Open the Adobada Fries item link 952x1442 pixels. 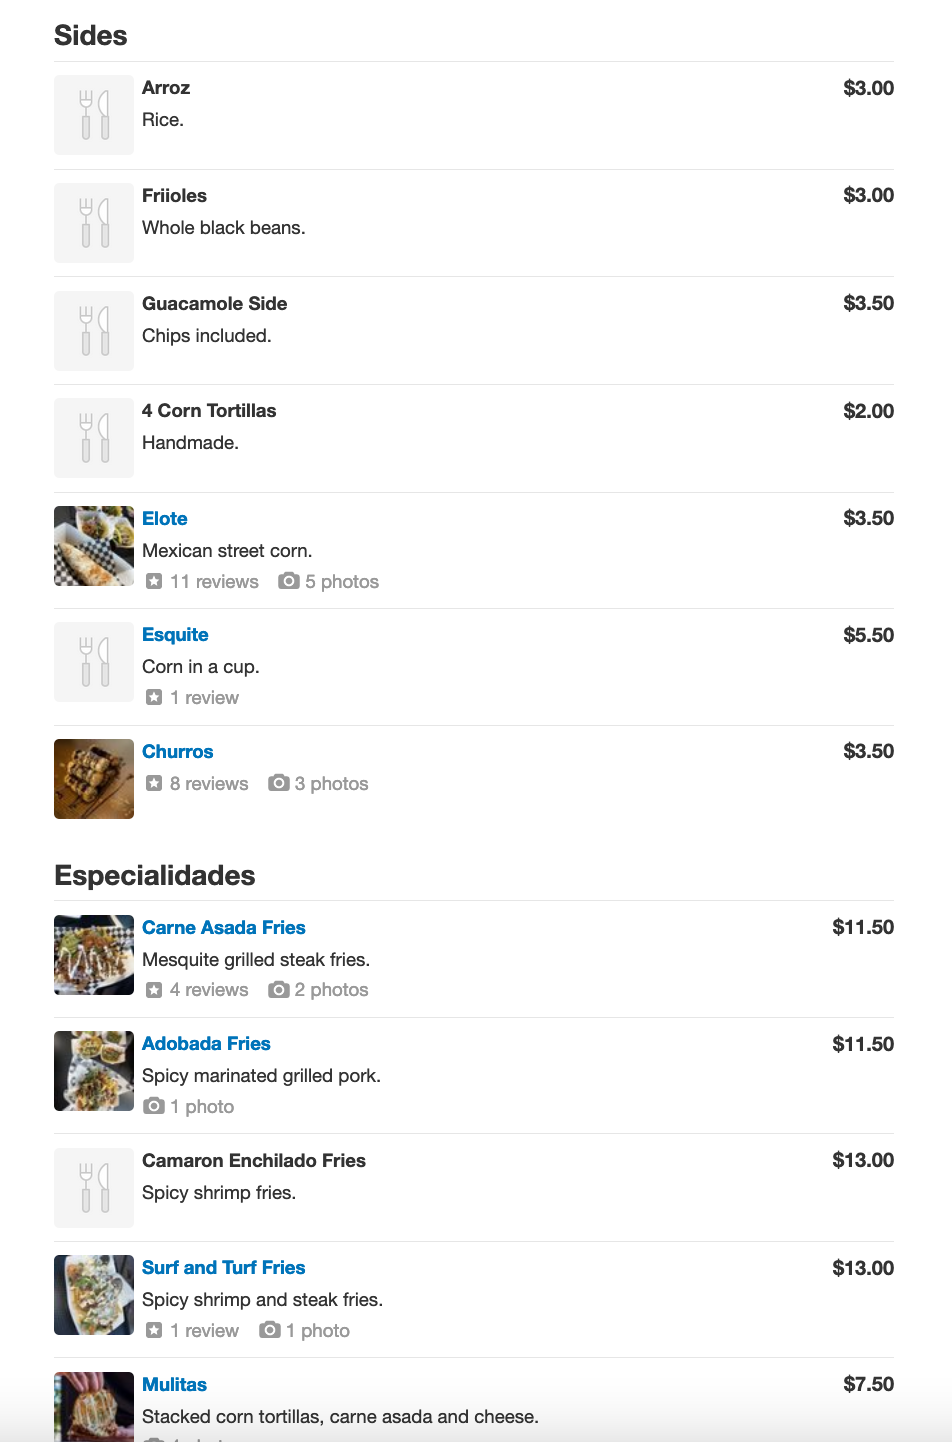click(x=206, y=1043)
